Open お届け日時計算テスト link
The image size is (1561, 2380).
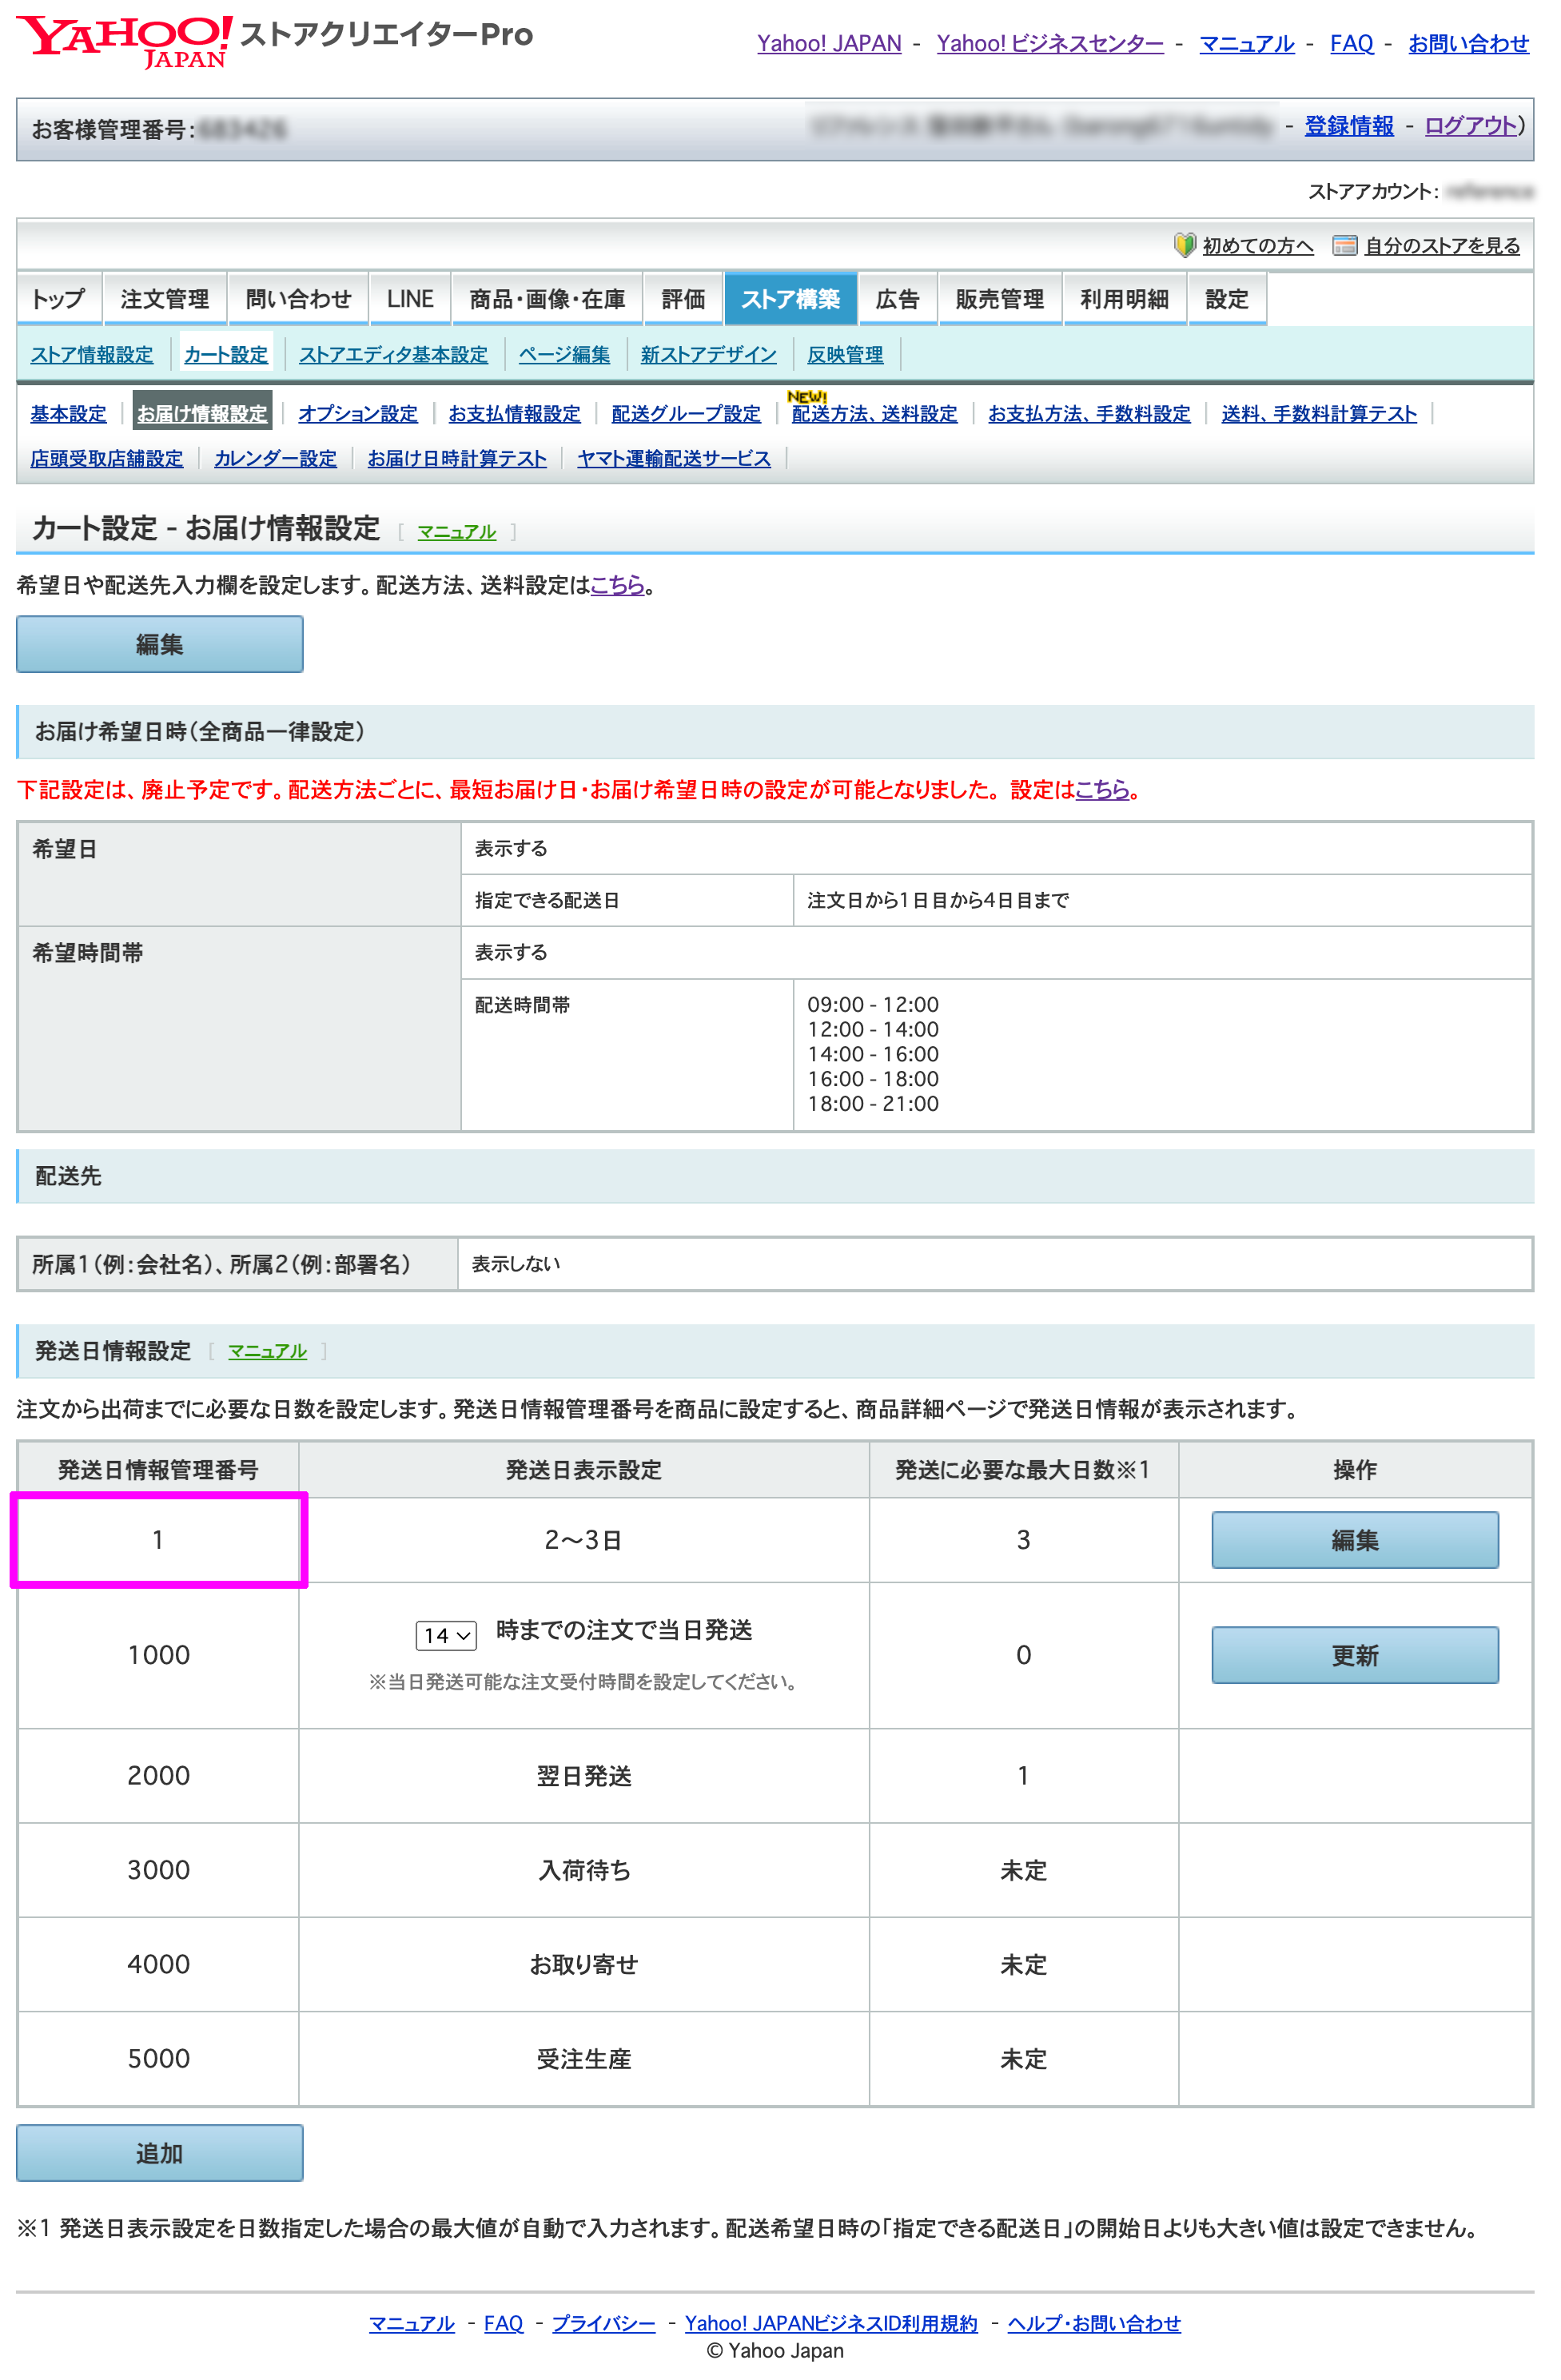pos(457,459)
